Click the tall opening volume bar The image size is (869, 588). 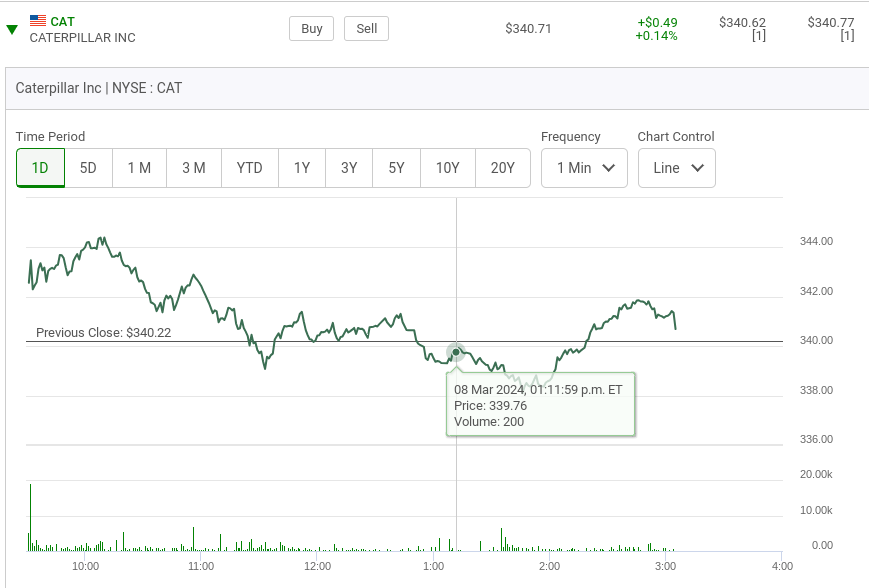pos(30,518)
